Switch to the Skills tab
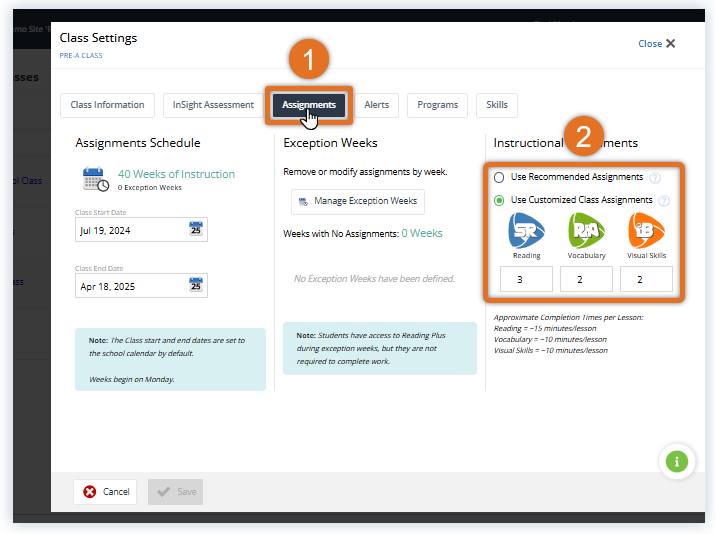This screenshot has width=716, height=534. coord(497,105)
